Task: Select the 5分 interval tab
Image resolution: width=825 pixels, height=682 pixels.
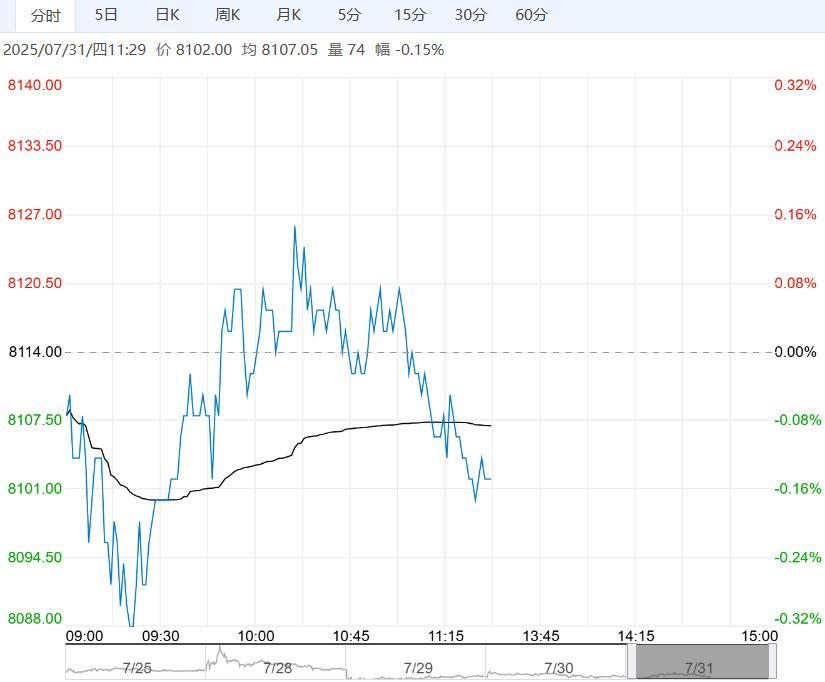Action: coord(349,15)
